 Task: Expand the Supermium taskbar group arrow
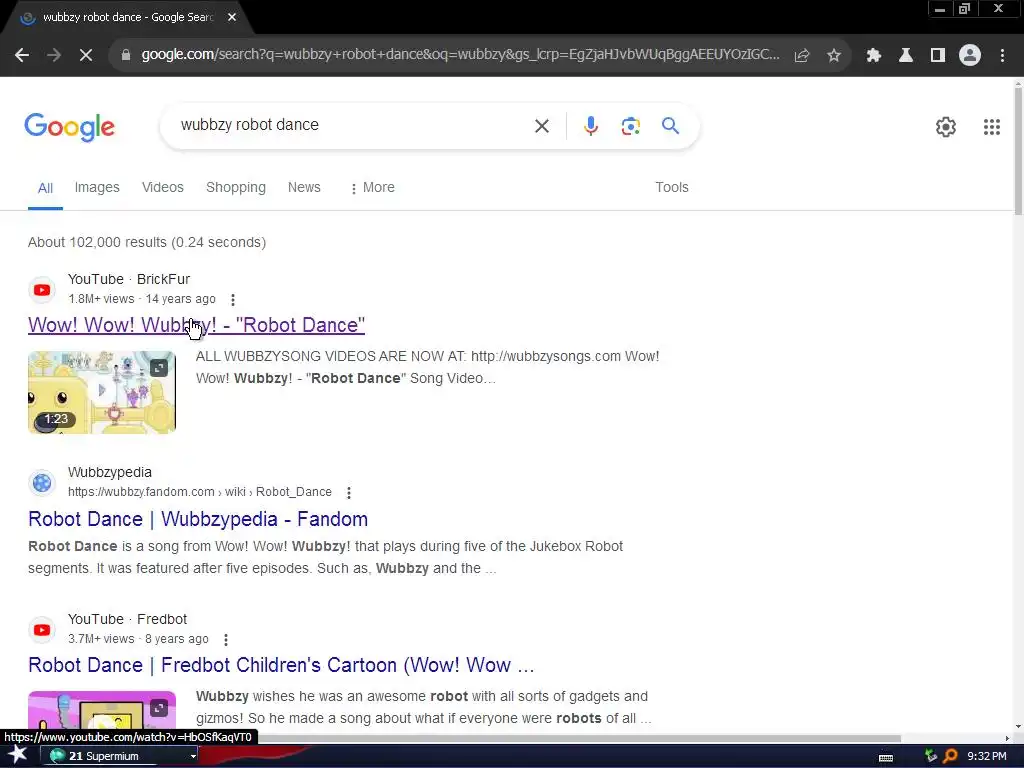tap(193, 756)
